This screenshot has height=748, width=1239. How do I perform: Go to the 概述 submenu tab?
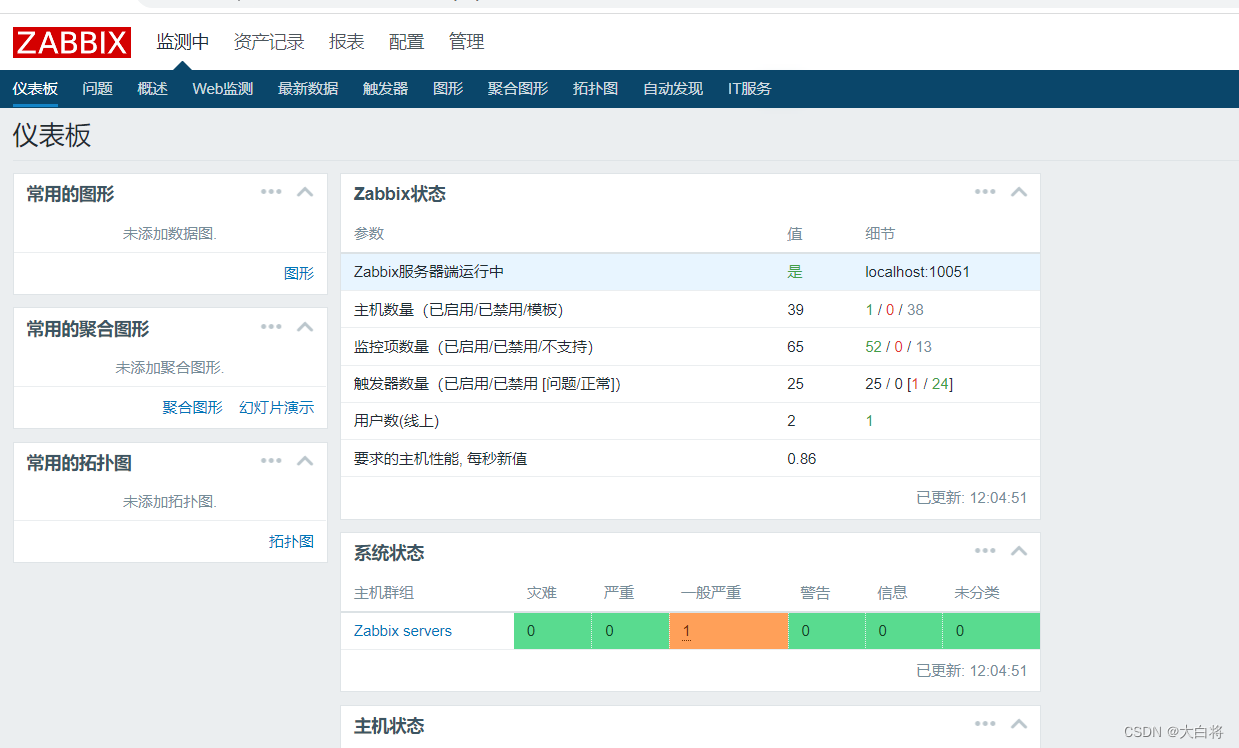(153, 89)
